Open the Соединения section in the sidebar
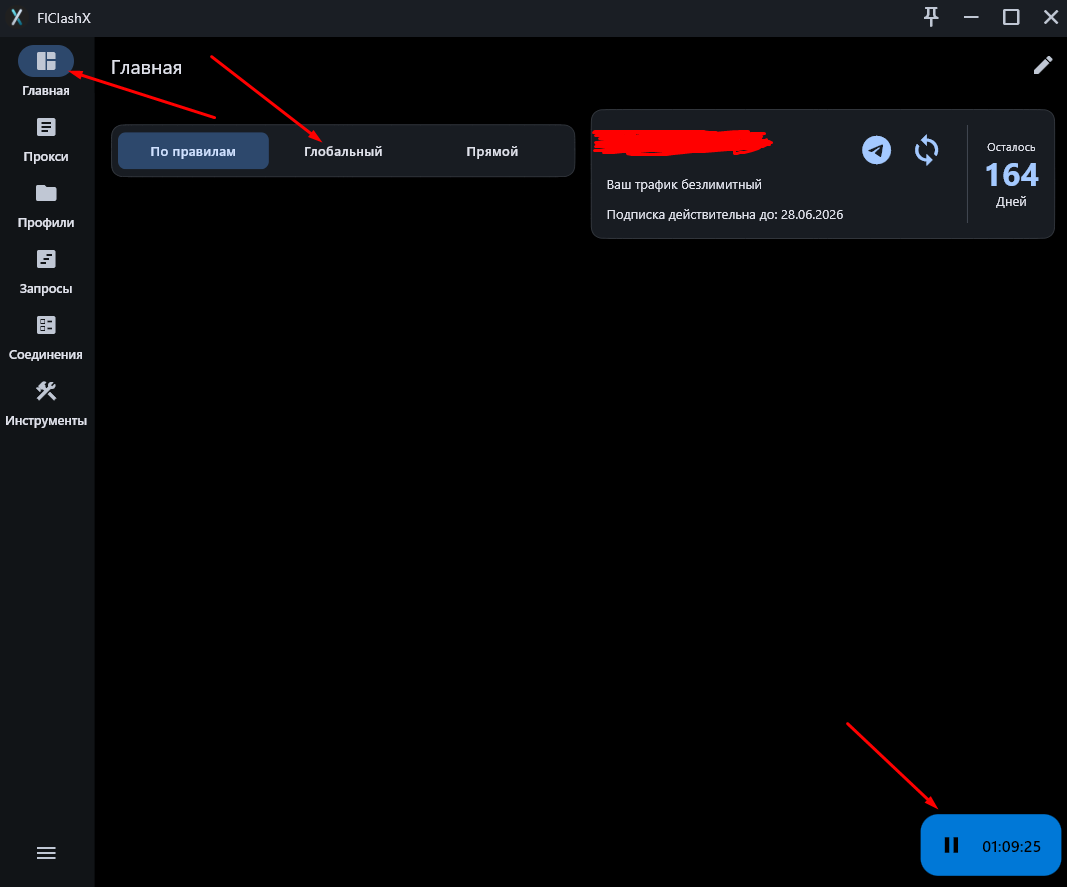This screenshot has width=1067, height=887. pos(46,335)
